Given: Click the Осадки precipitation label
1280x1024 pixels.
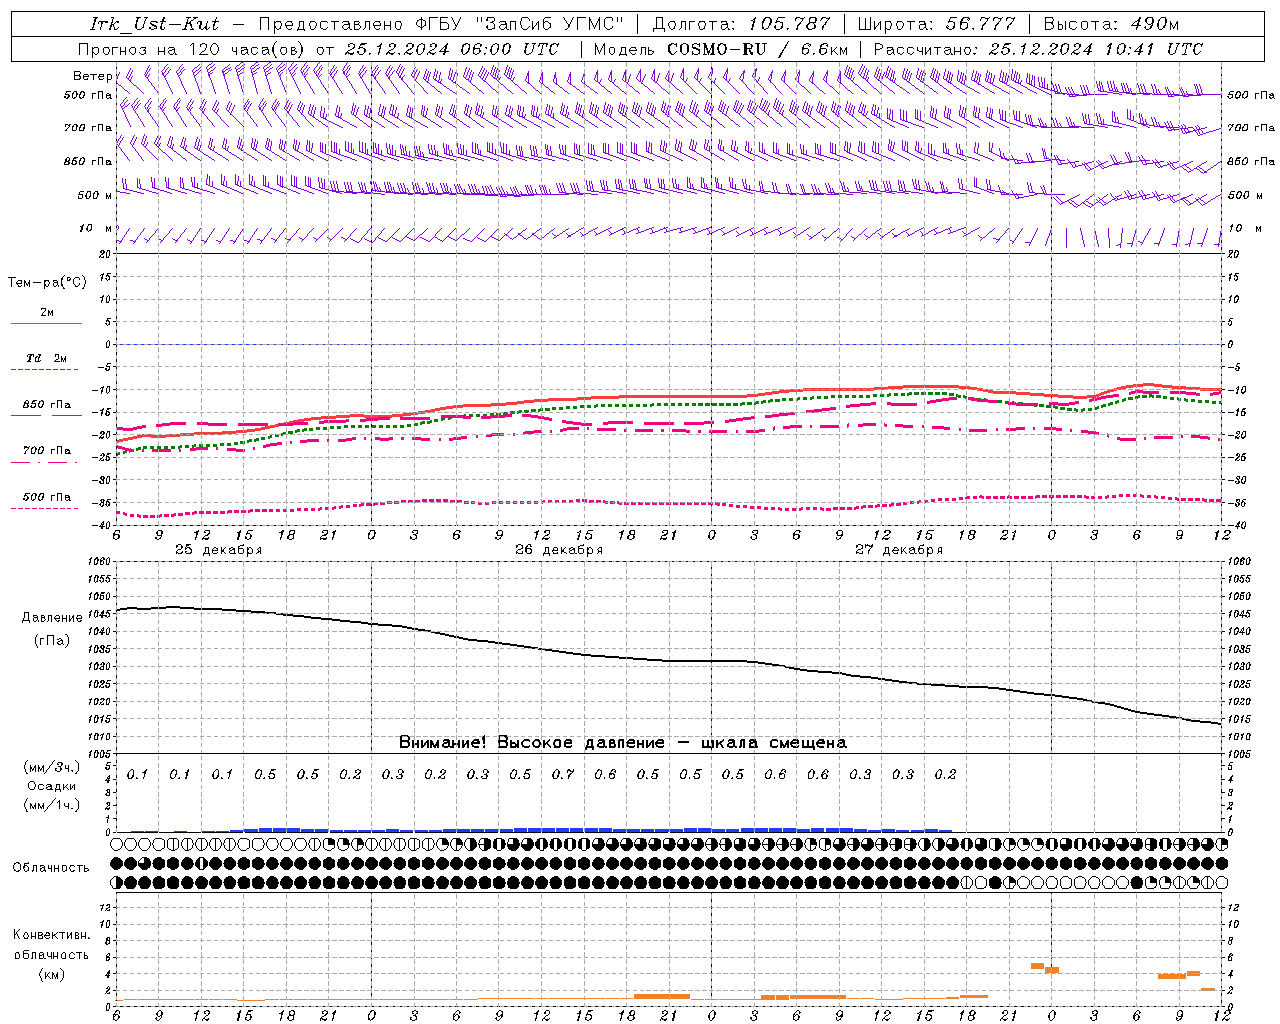Looking at the screenshot, I should 51,787.
